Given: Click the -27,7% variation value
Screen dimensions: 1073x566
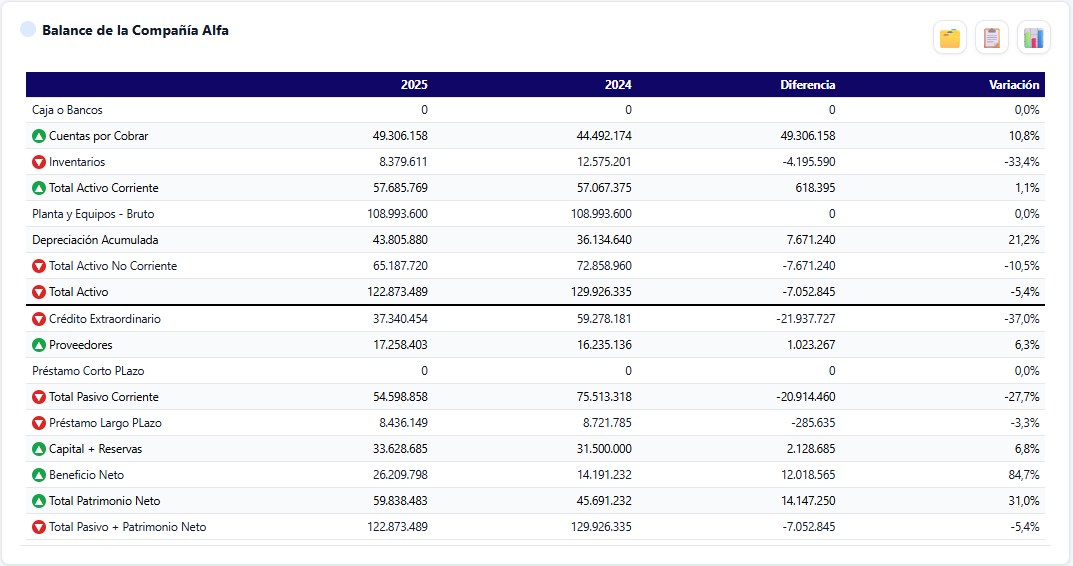Looking at the screenshot, I should (1022, 397).
